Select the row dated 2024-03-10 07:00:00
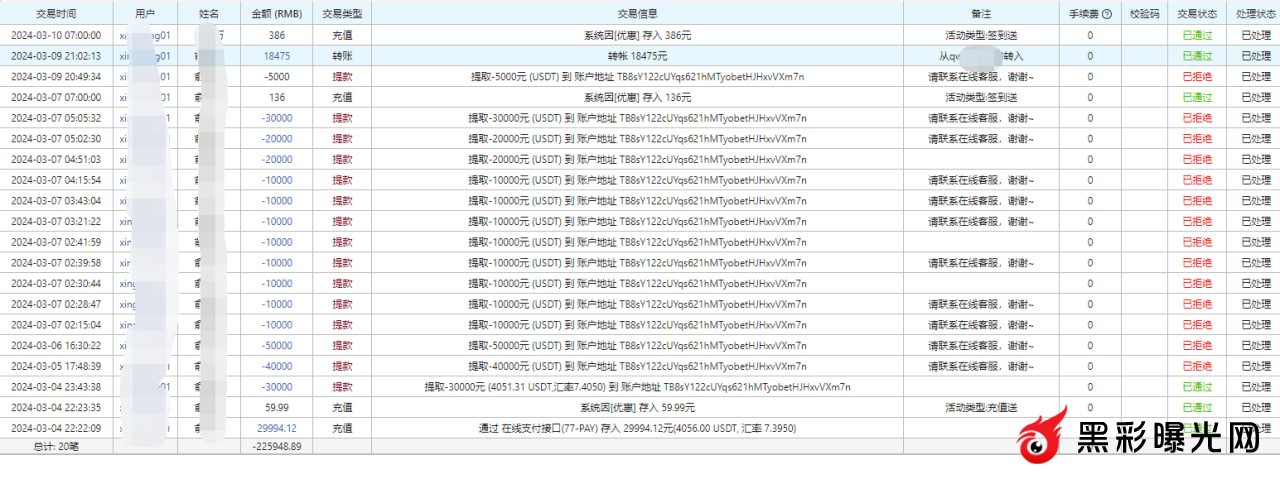This screenshot has width=1280, height=479. point(56,35)
